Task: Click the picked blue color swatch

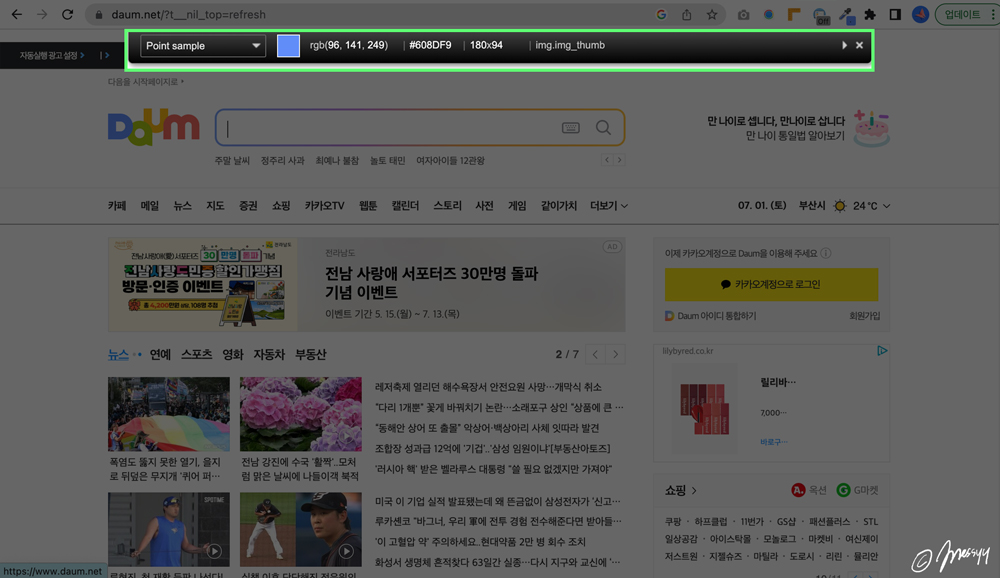Action: coord(288,45)
